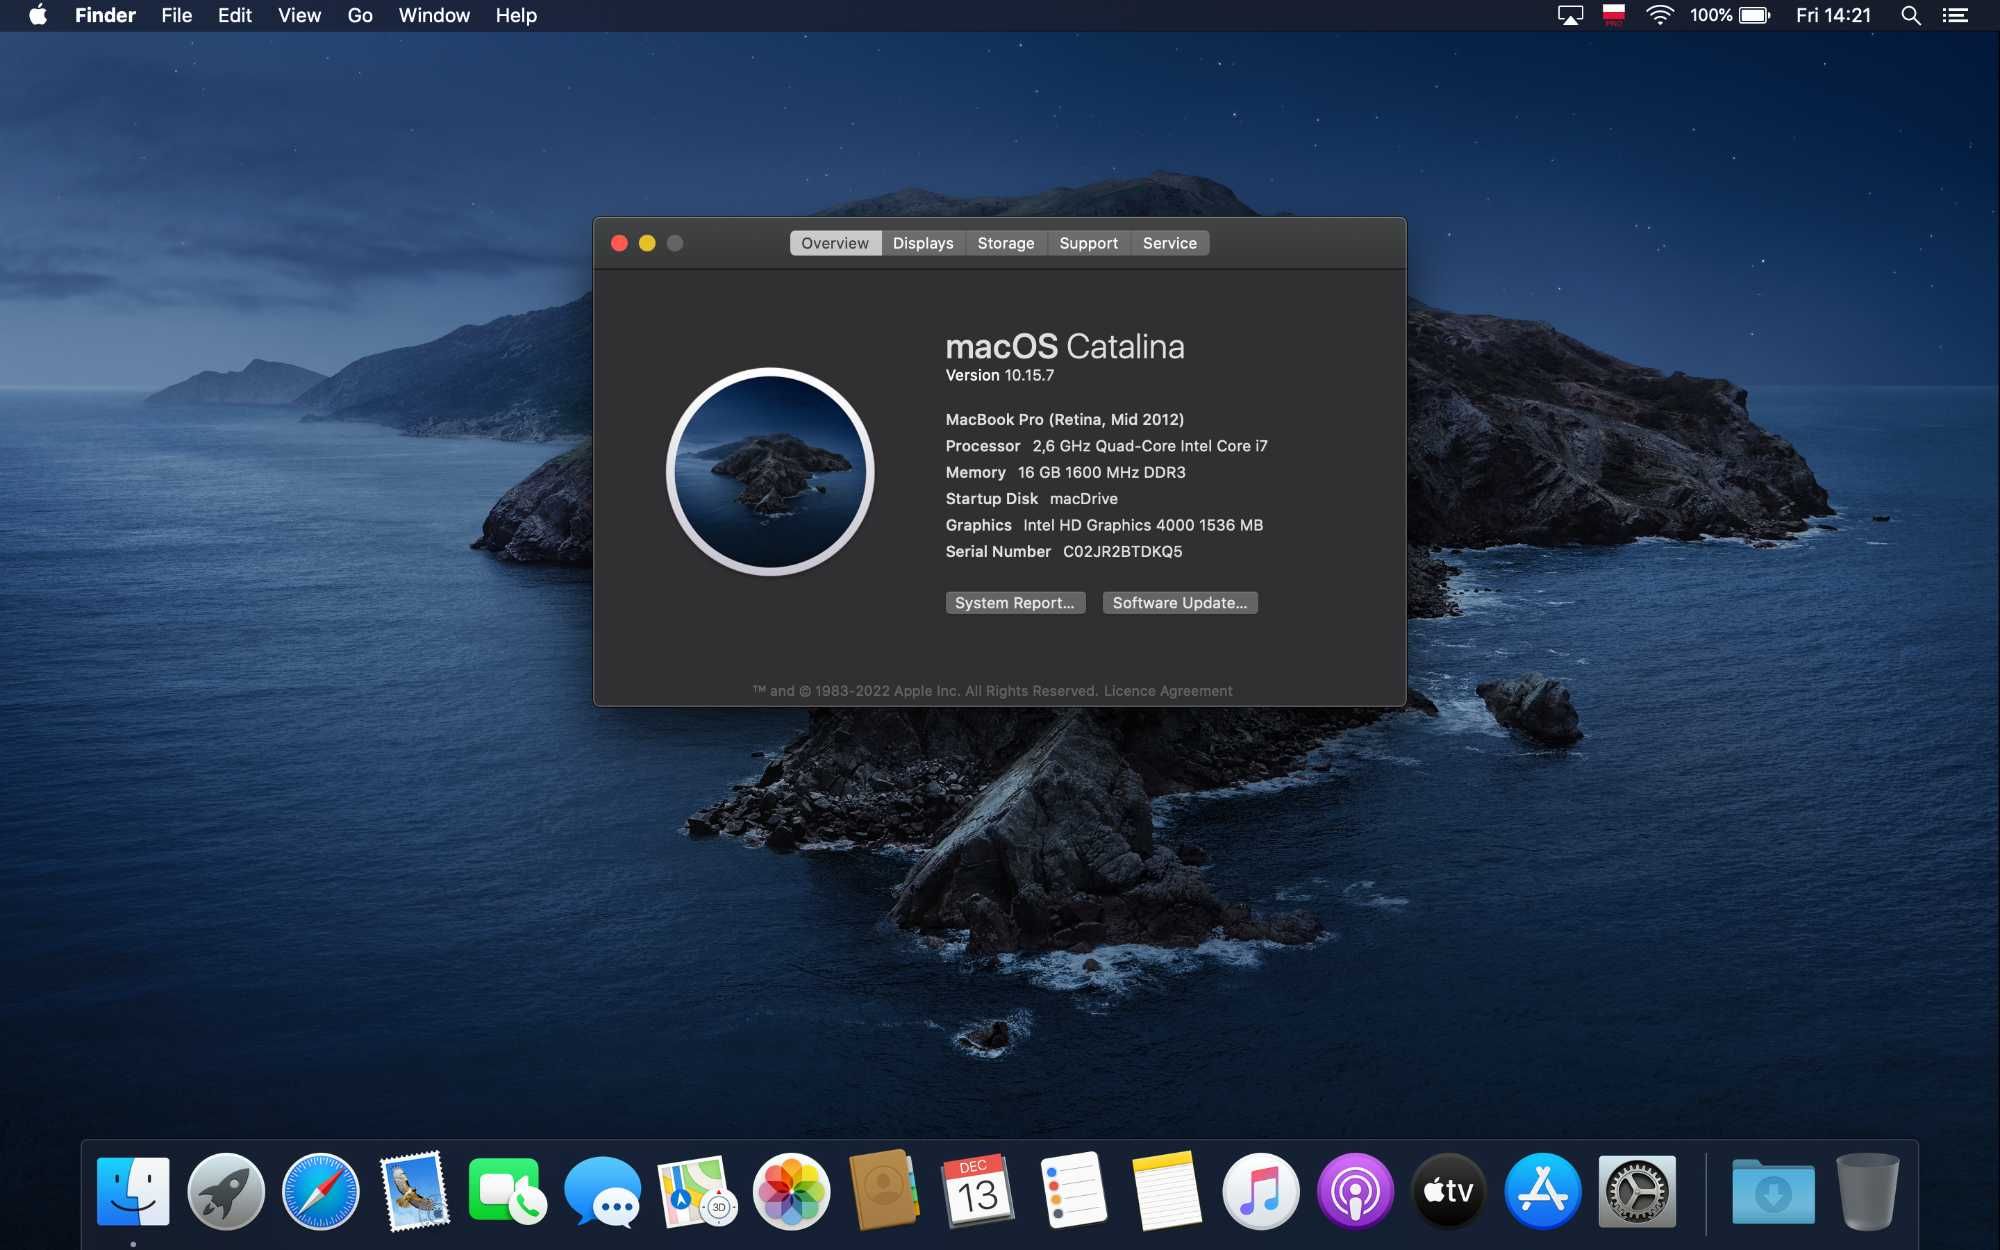Open Finder from the Dock

(133, 1191)
